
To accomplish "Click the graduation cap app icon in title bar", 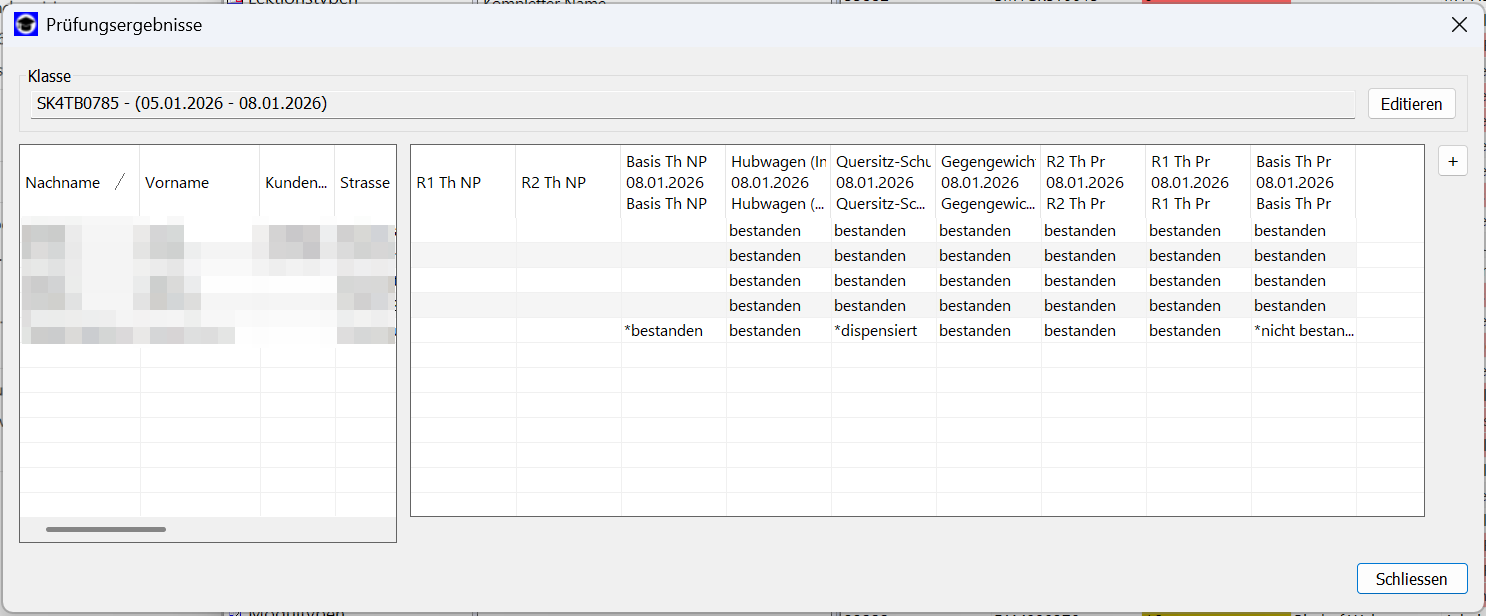I will (26, 25).
